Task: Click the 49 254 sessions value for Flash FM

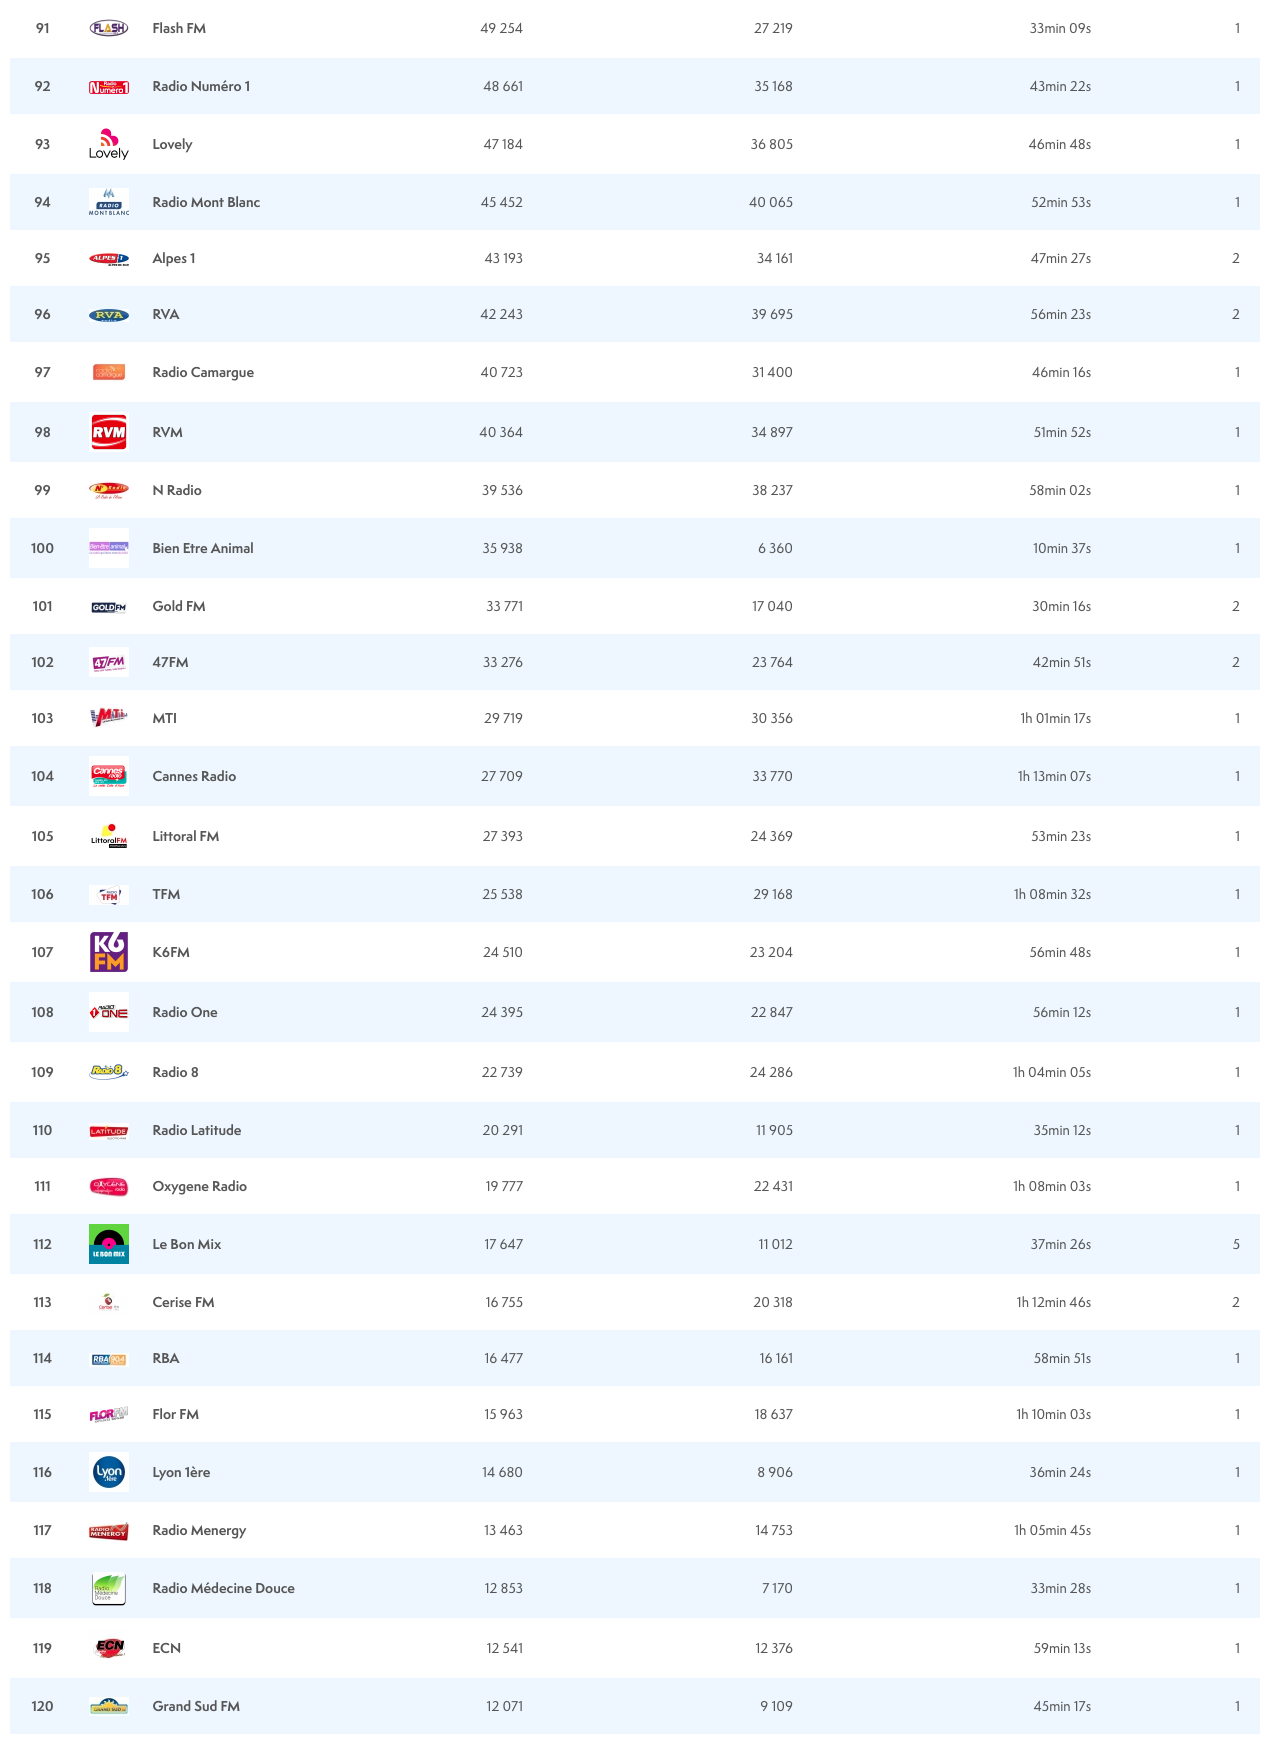Action: tap(501, 28)
